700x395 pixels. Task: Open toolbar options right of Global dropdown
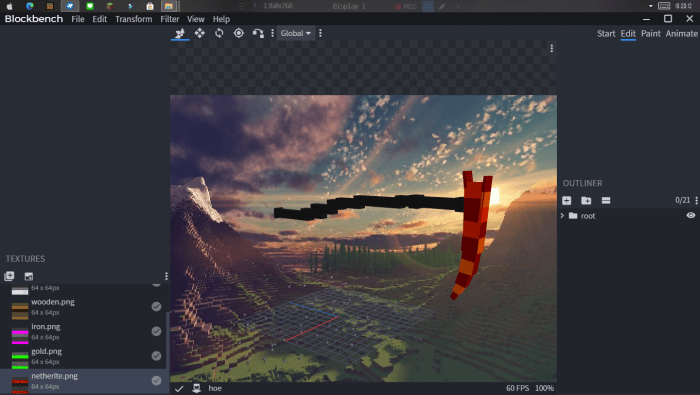coord(320,33)
